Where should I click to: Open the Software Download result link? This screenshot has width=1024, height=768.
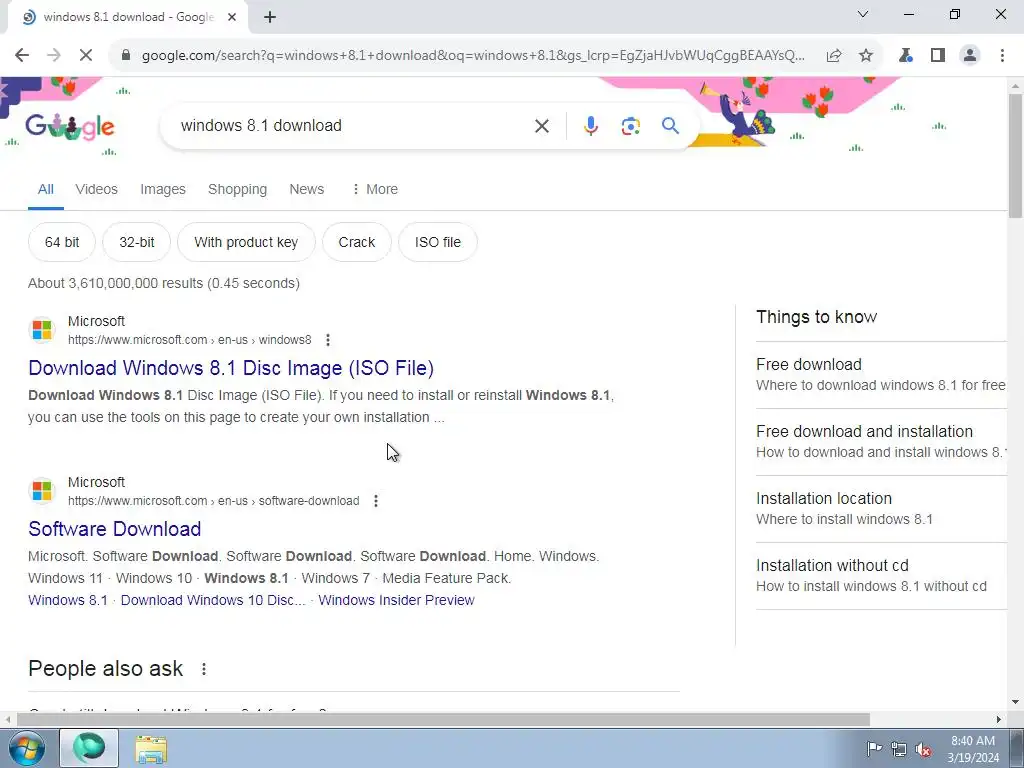(114, 529)
